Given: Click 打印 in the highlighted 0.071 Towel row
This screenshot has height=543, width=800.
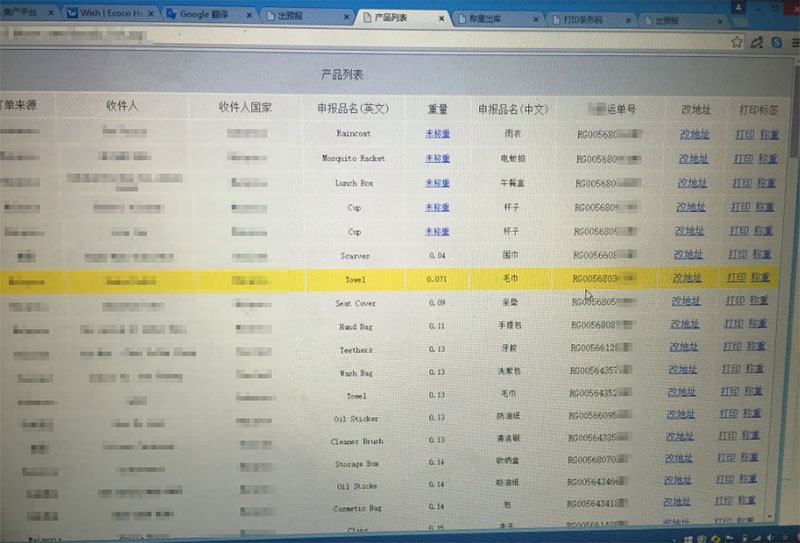Looking at the screenshot, I should click(736, 277).
